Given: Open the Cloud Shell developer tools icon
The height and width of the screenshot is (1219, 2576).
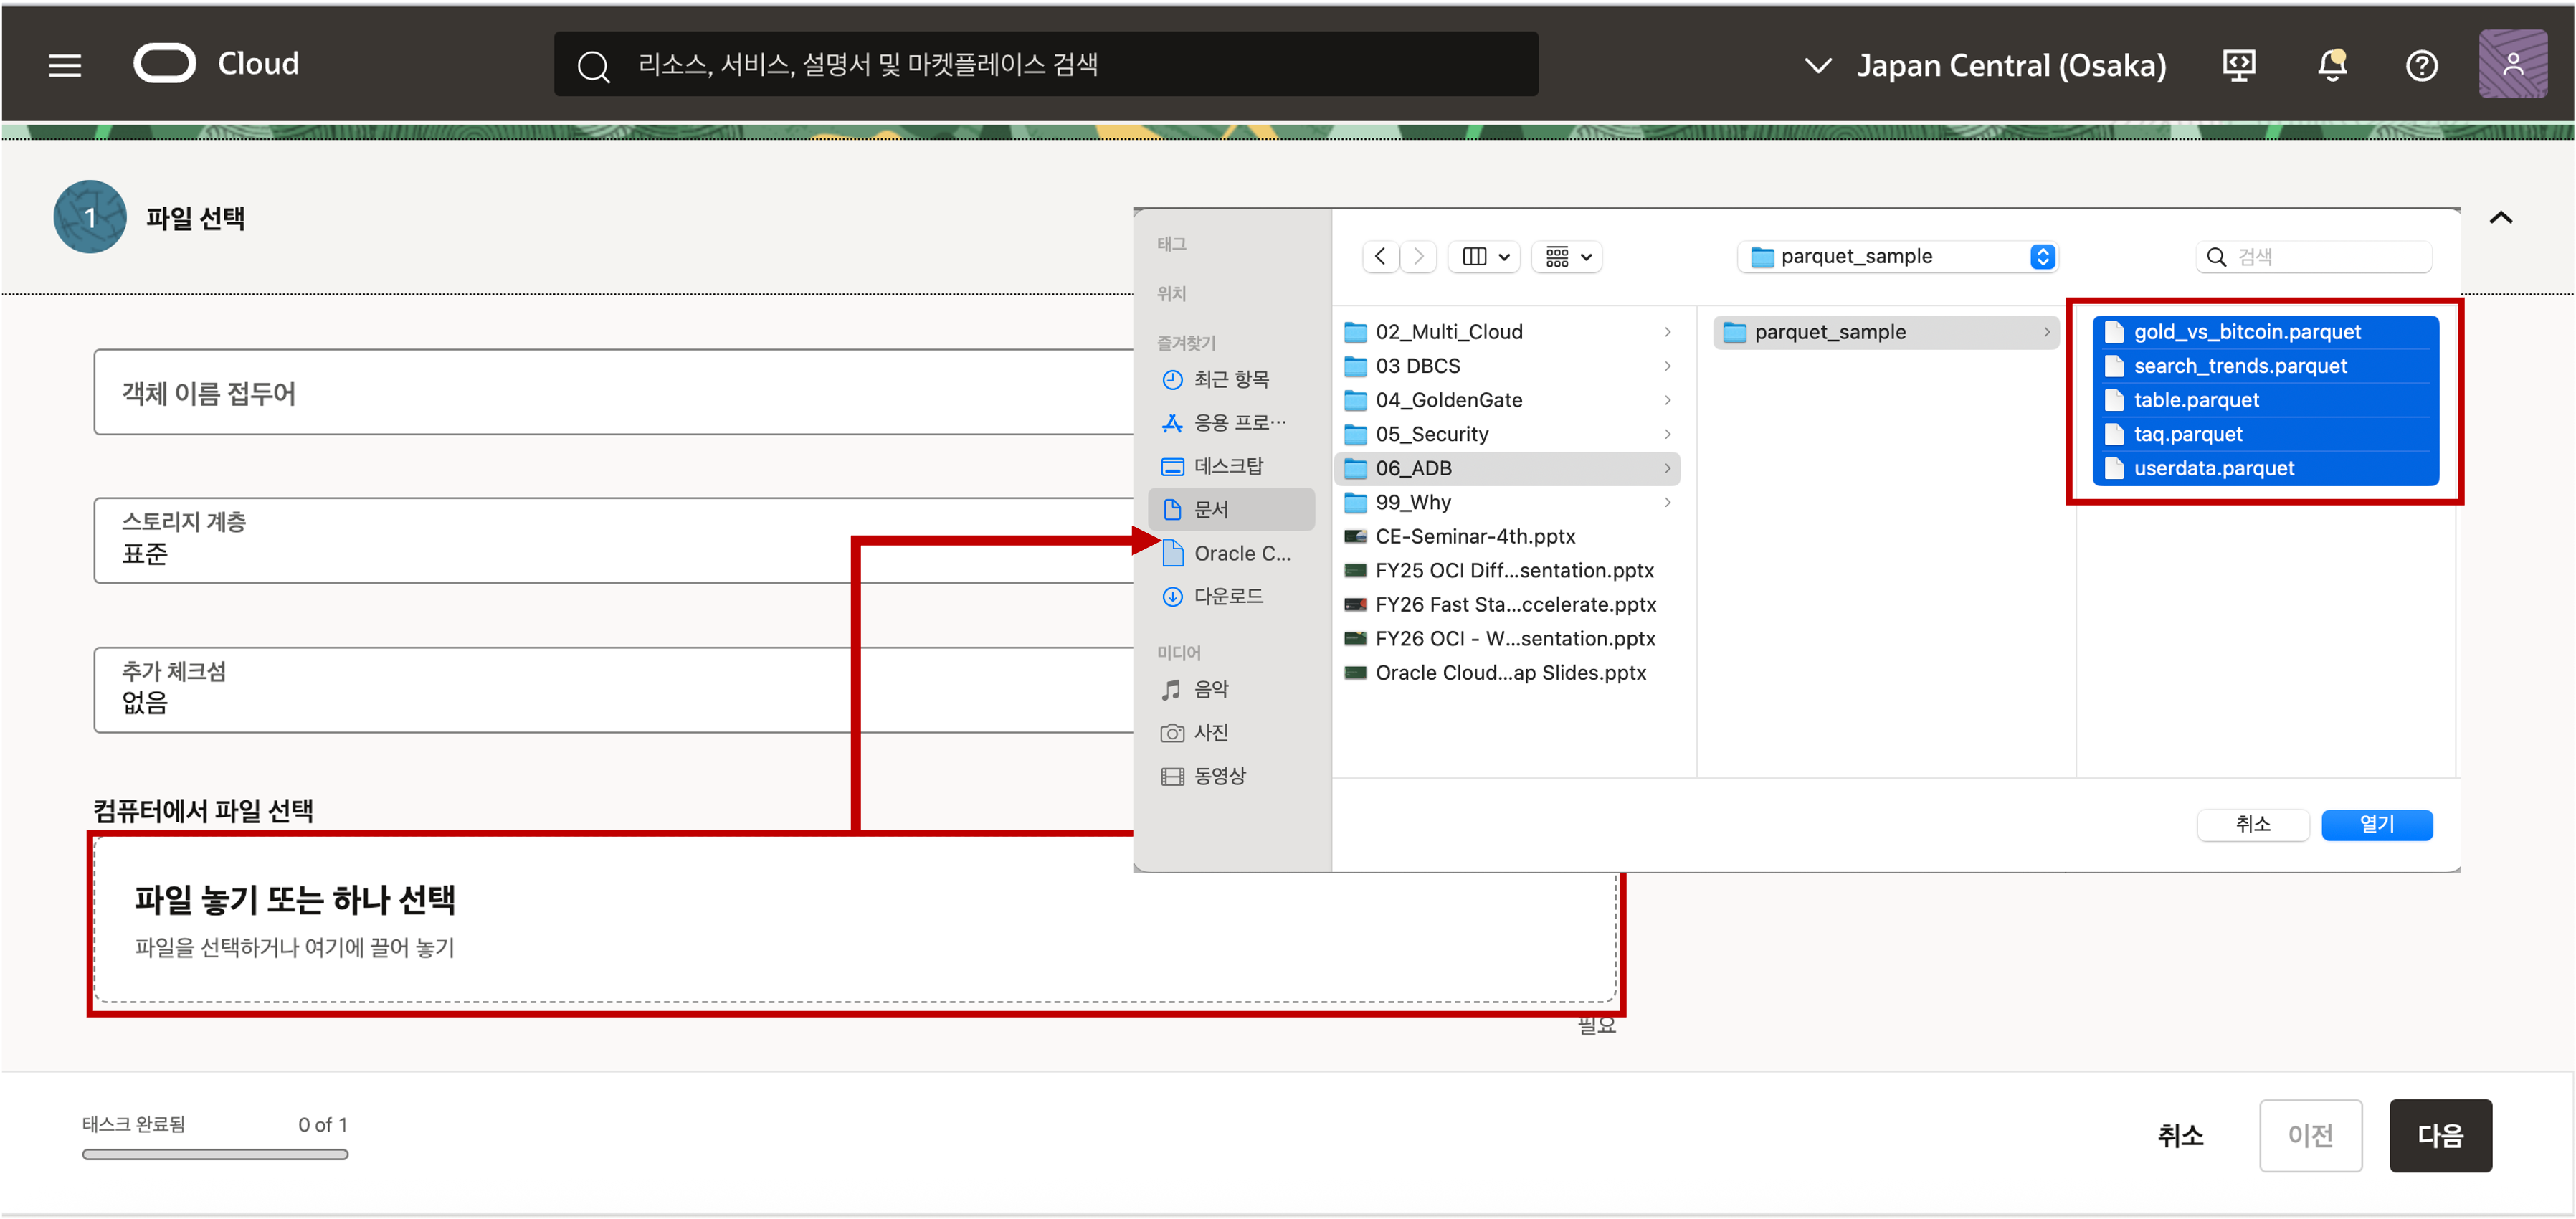Looking at the screenshot, I should [2238, 65].
